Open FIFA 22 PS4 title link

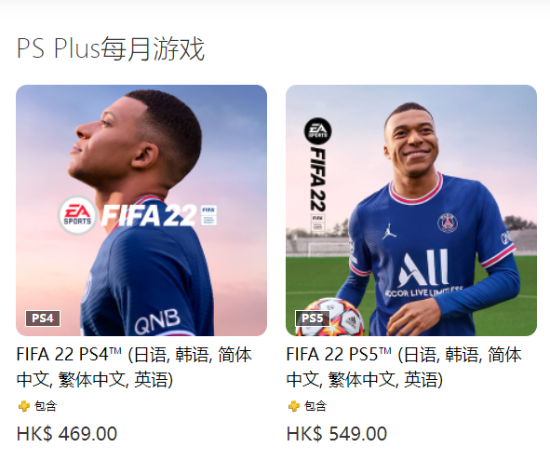pos(134,367)
